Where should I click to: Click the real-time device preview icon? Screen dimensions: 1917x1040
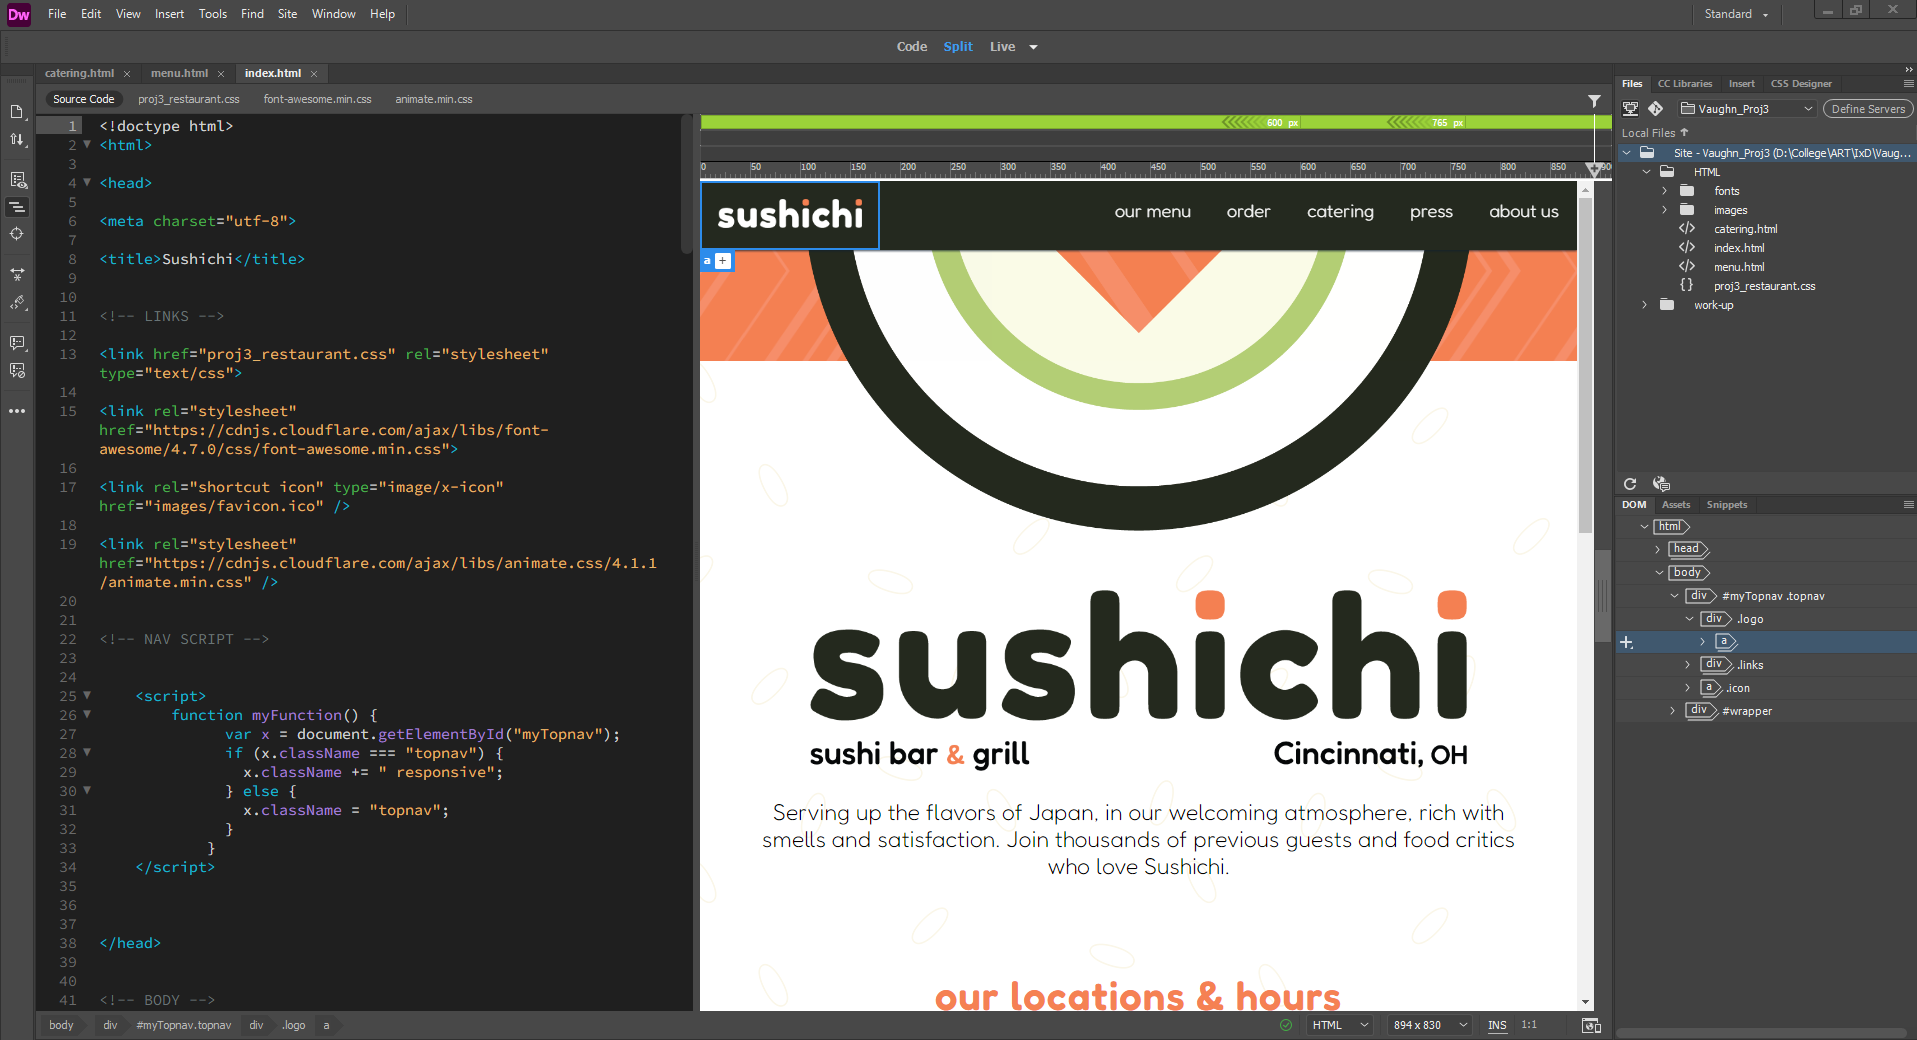pyautogui.click(x=1591, y=1025)
